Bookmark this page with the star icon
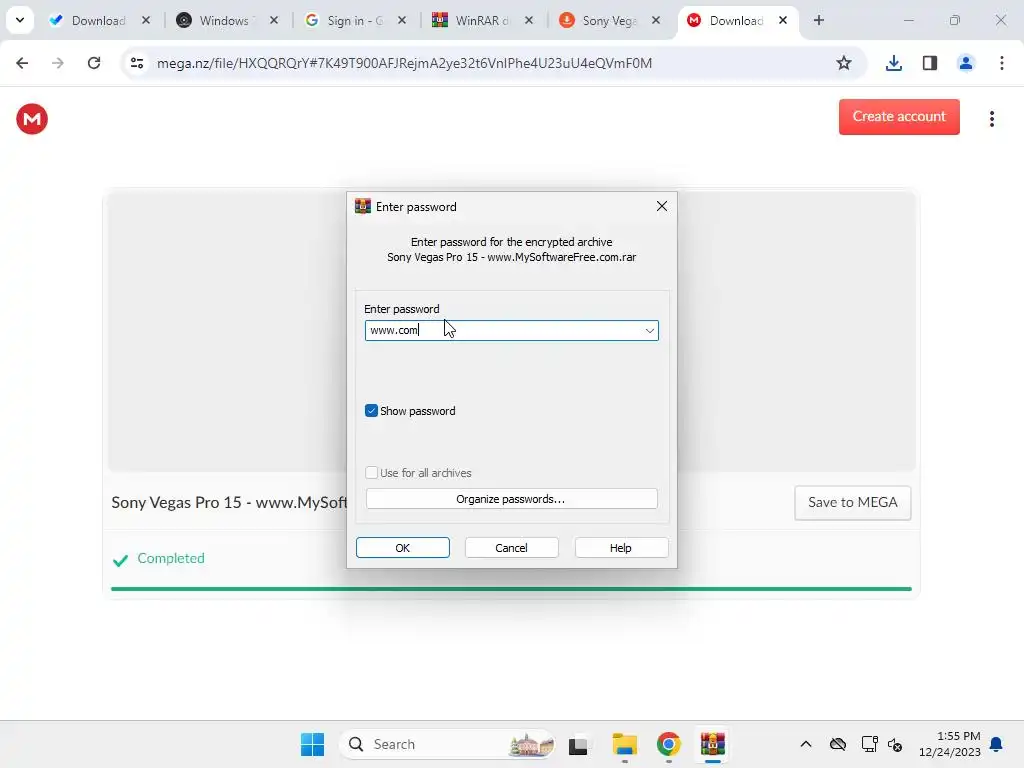 (844, 63)
